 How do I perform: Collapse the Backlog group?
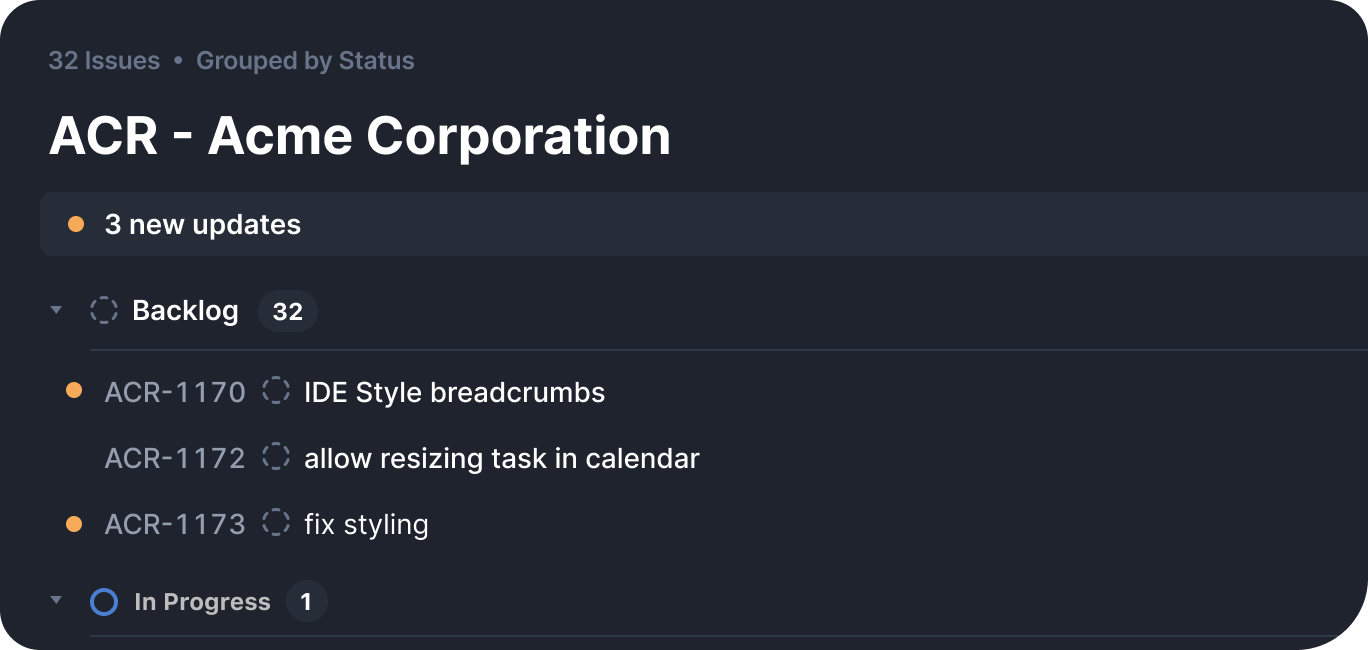tap(57, 311)
